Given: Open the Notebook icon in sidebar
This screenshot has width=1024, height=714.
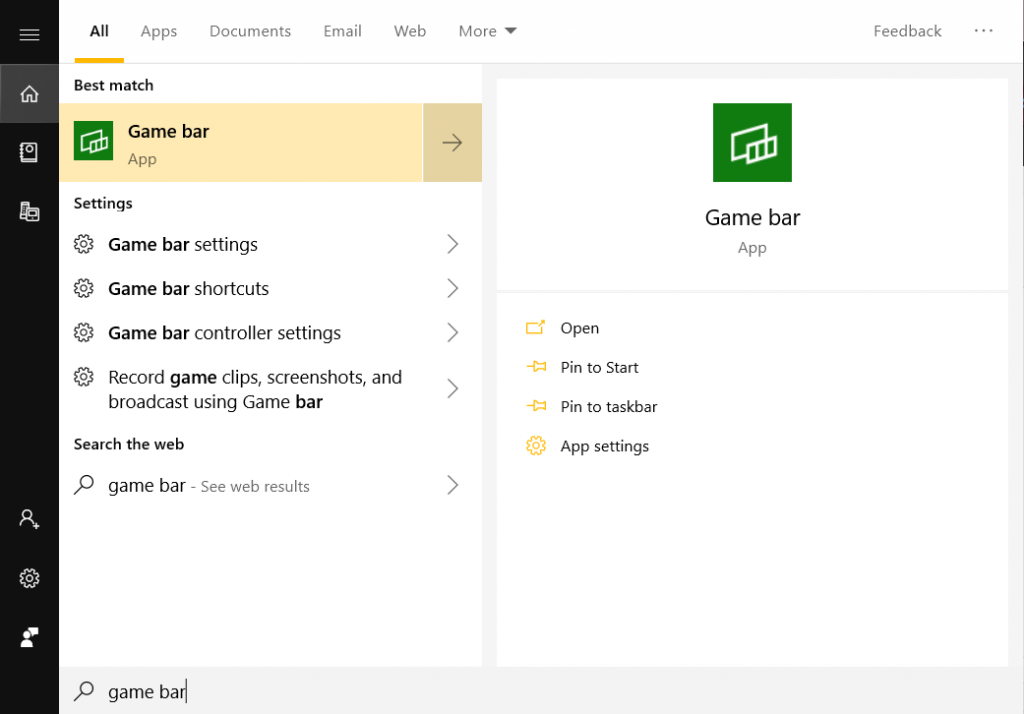Looking at the screenshot, I should pos(29,152).
